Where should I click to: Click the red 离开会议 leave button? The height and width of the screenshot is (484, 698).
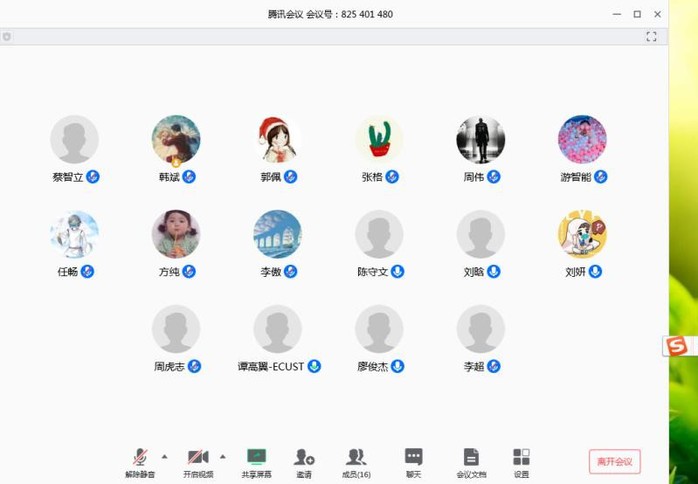614,461
